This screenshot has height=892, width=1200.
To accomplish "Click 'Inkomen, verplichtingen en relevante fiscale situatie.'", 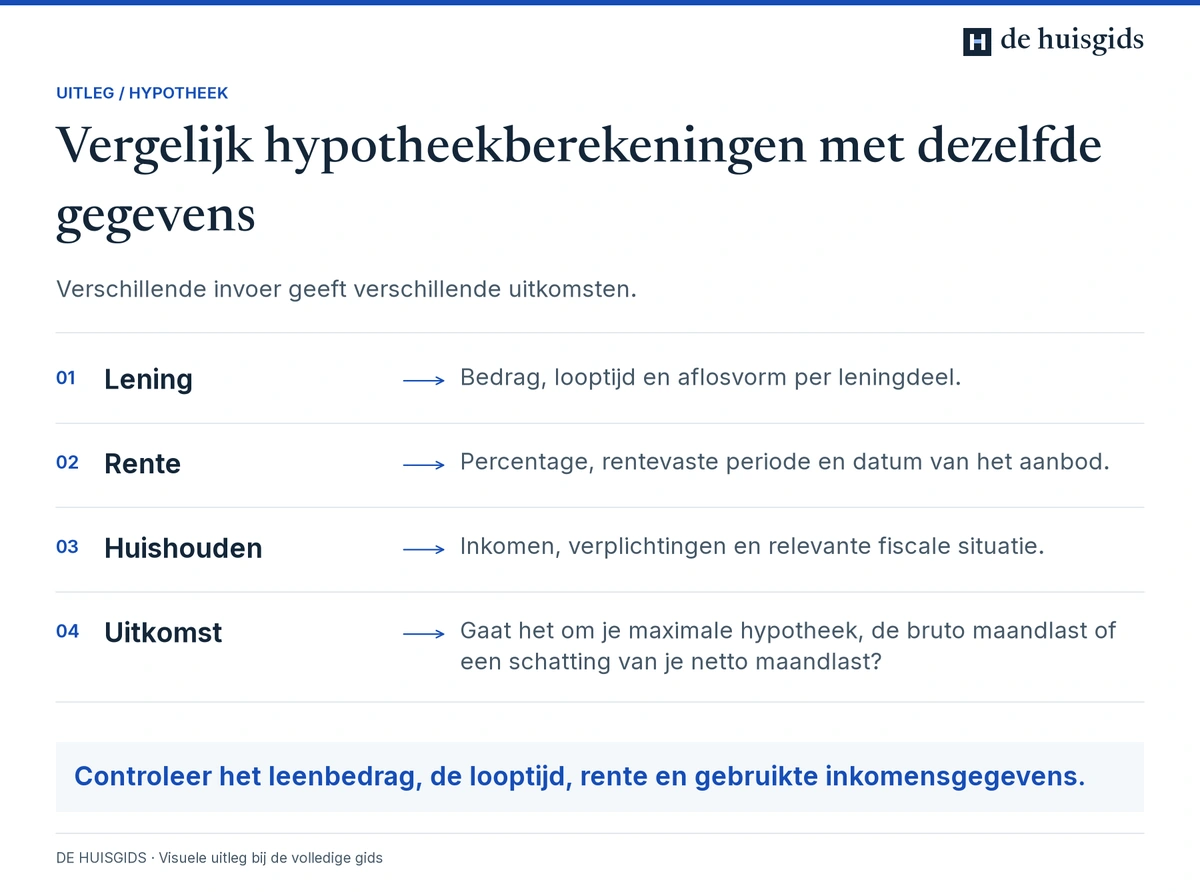I will [x=752, y=547].
